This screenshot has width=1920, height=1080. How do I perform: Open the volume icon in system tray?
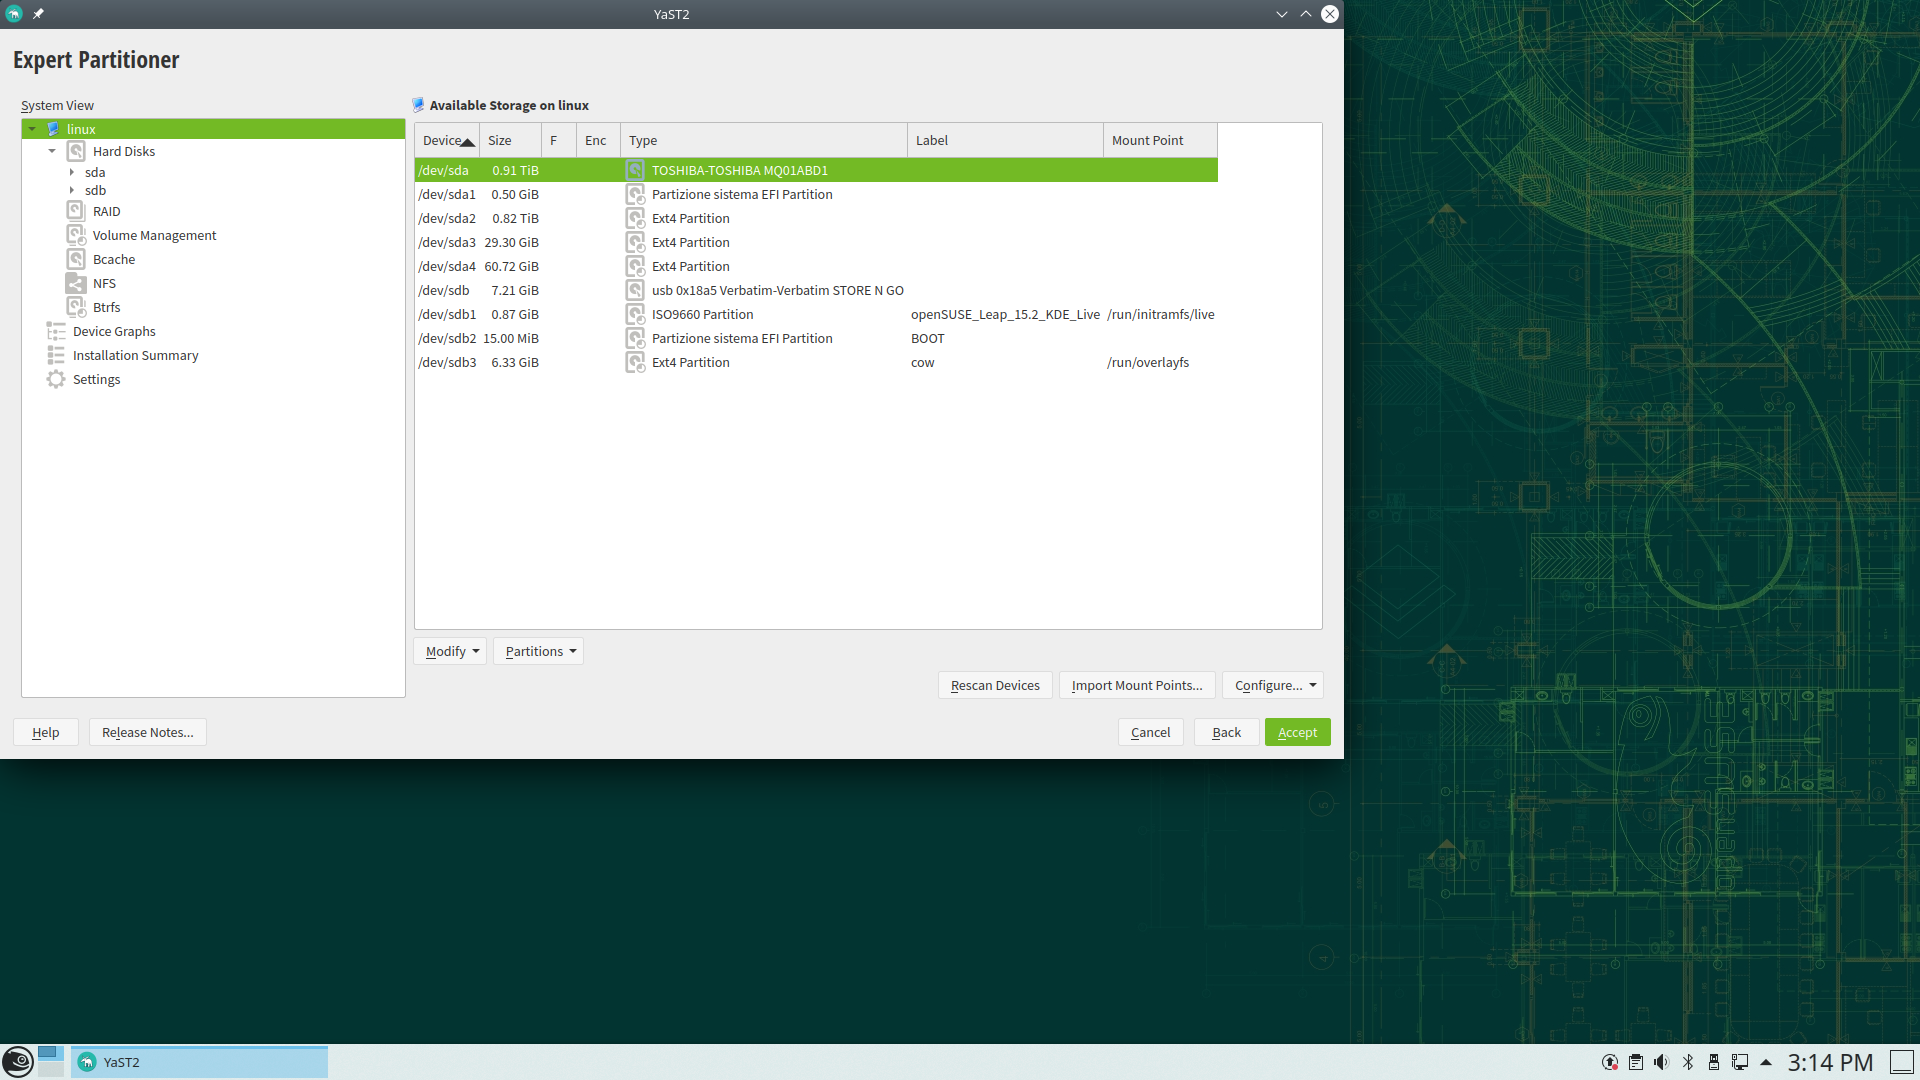point(1661,1062)
